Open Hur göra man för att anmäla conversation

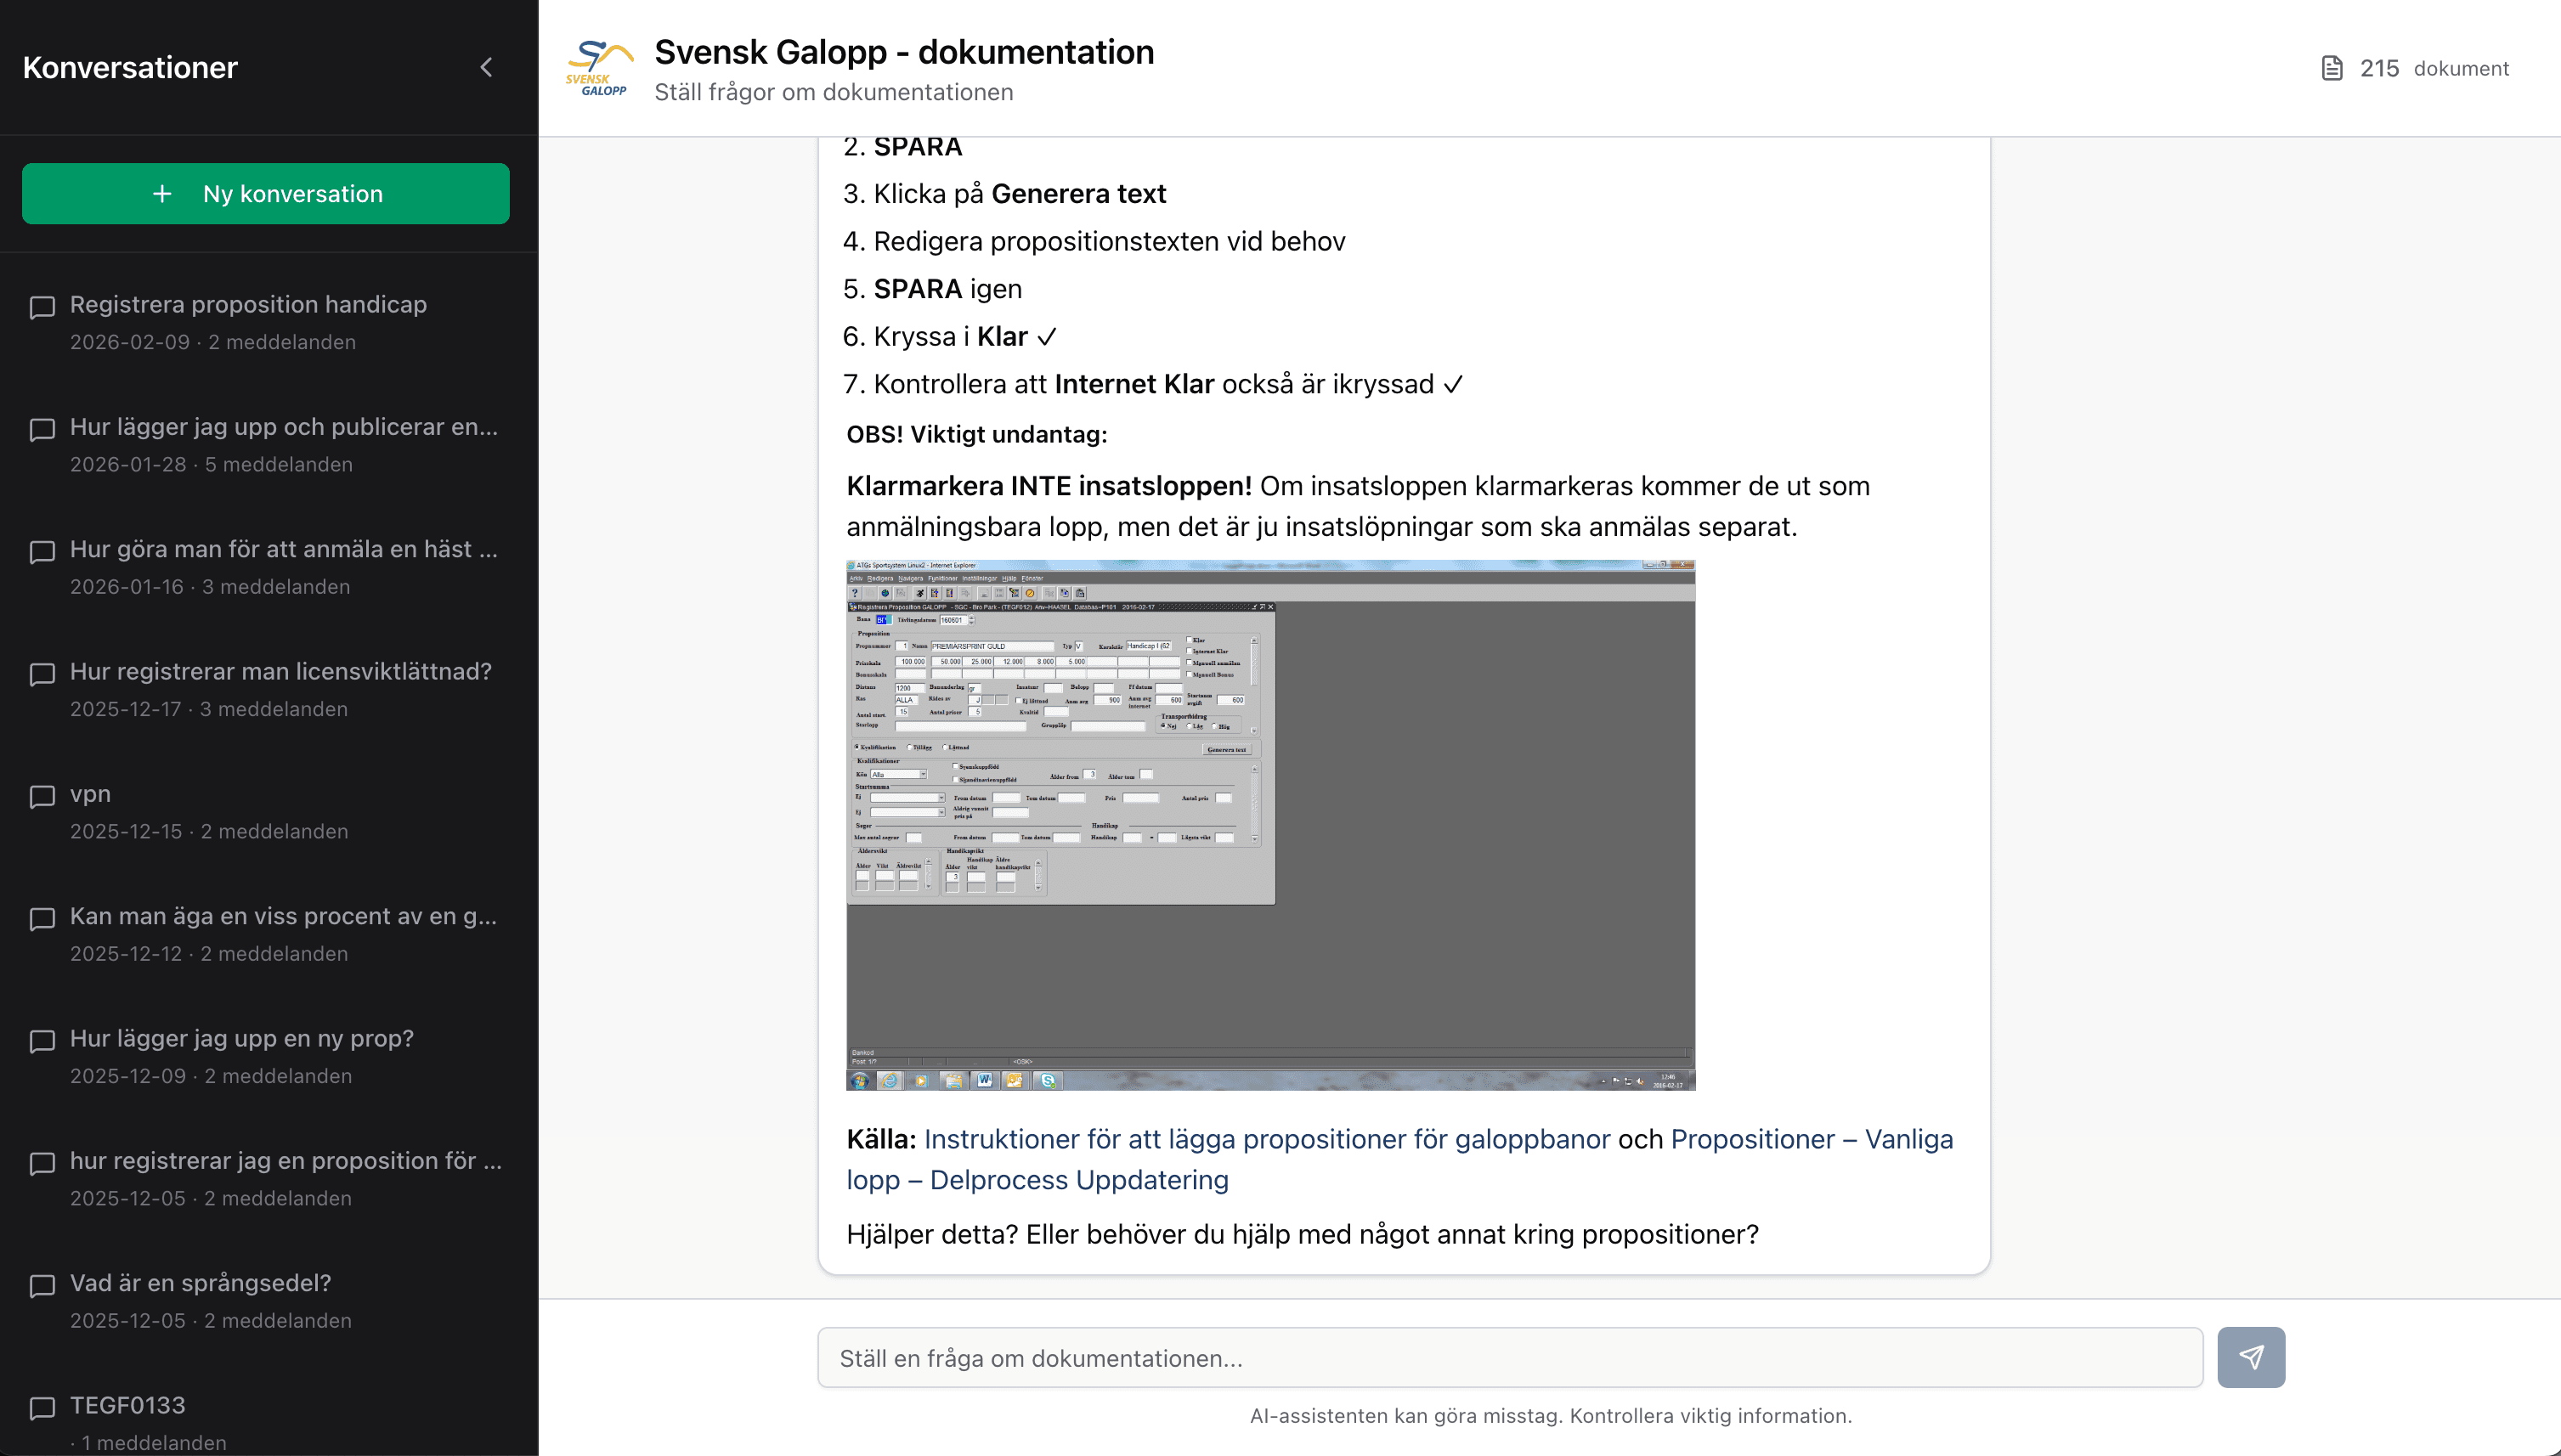coord(283,549)
